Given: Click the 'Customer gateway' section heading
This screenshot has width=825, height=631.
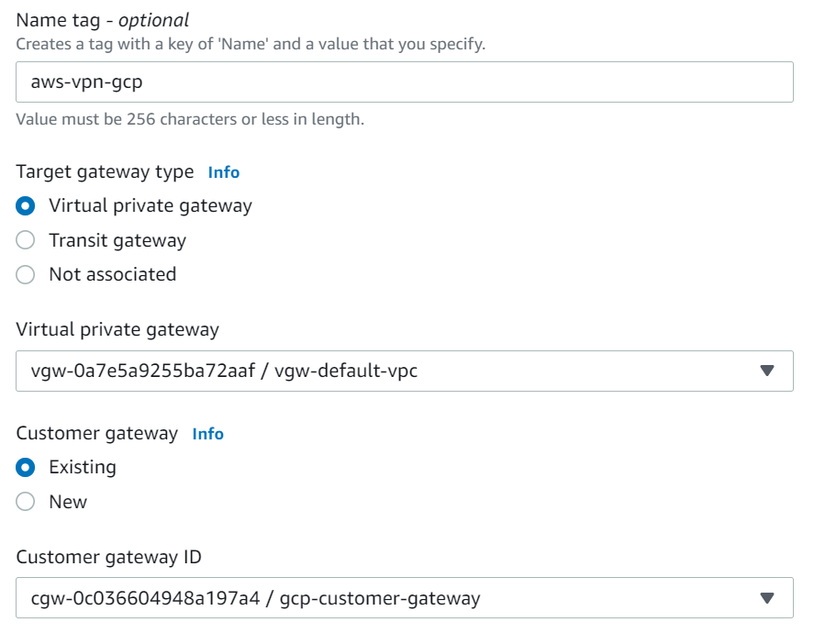Looking at the screenshot, I should 97,434.
